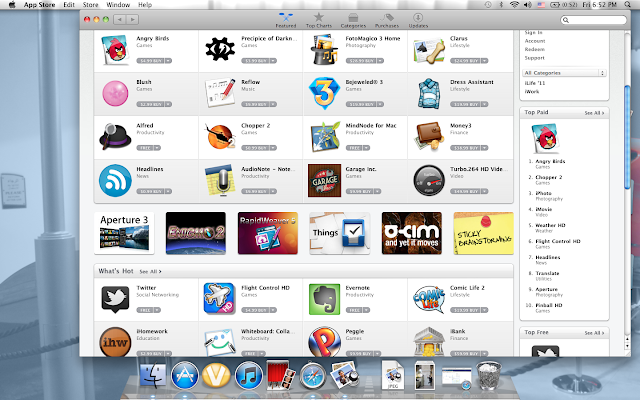
Task: Switch to the Categories tab
Action: click(353, 20)
